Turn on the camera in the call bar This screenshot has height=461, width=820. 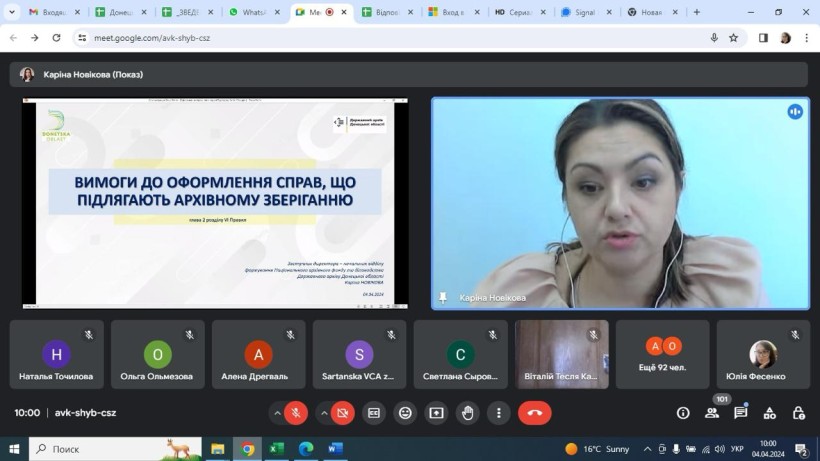343,412
